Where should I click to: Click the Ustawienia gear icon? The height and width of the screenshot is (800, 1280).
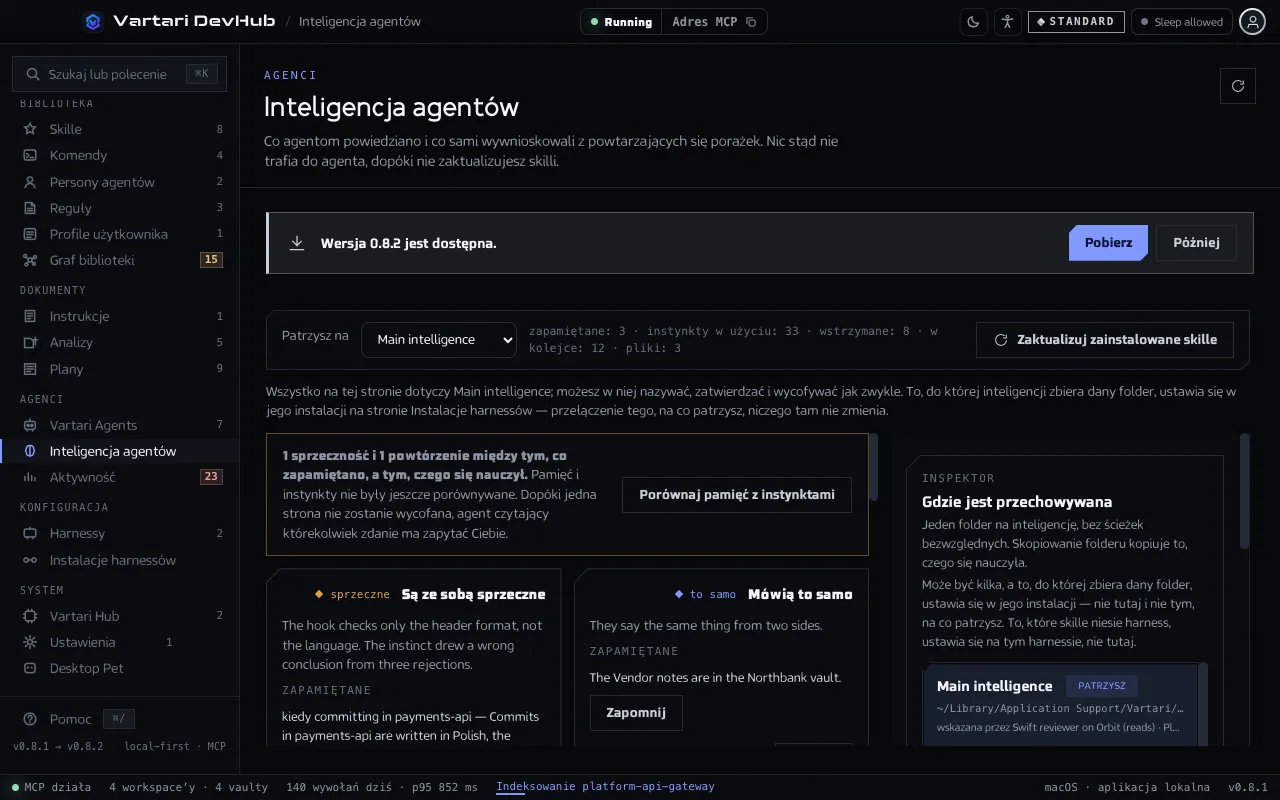click(30, 642)
